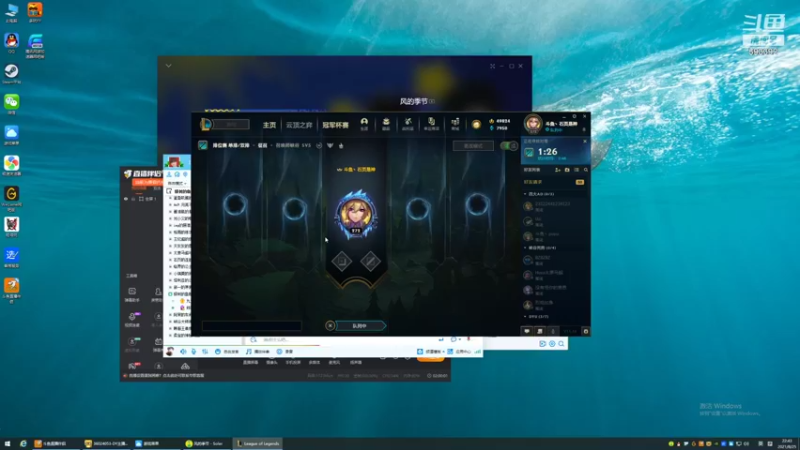This screenshot has height=450, width=800.
Task: Open the collection icon in League top bar
Action: pyautogui.click(x=386, y=124)
